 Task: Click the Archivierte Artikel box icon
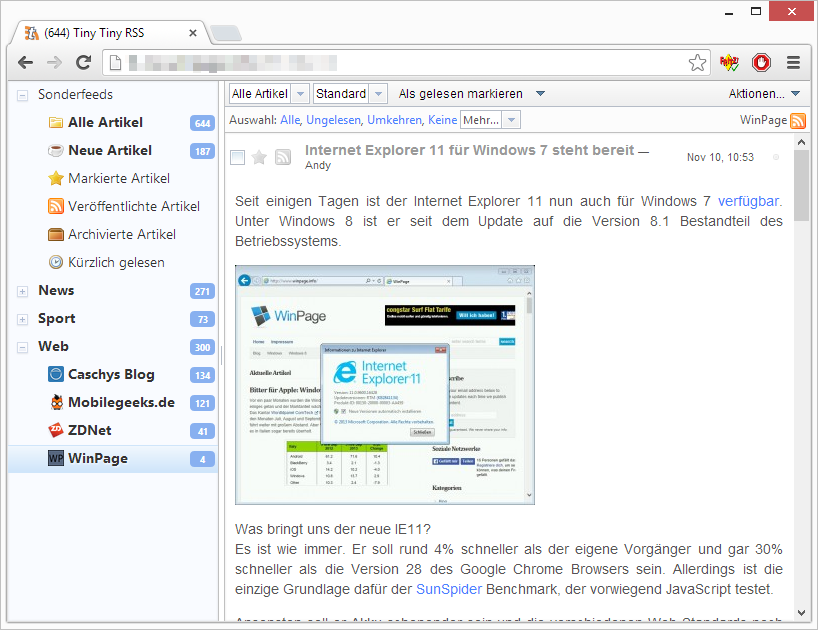[56, 235]
